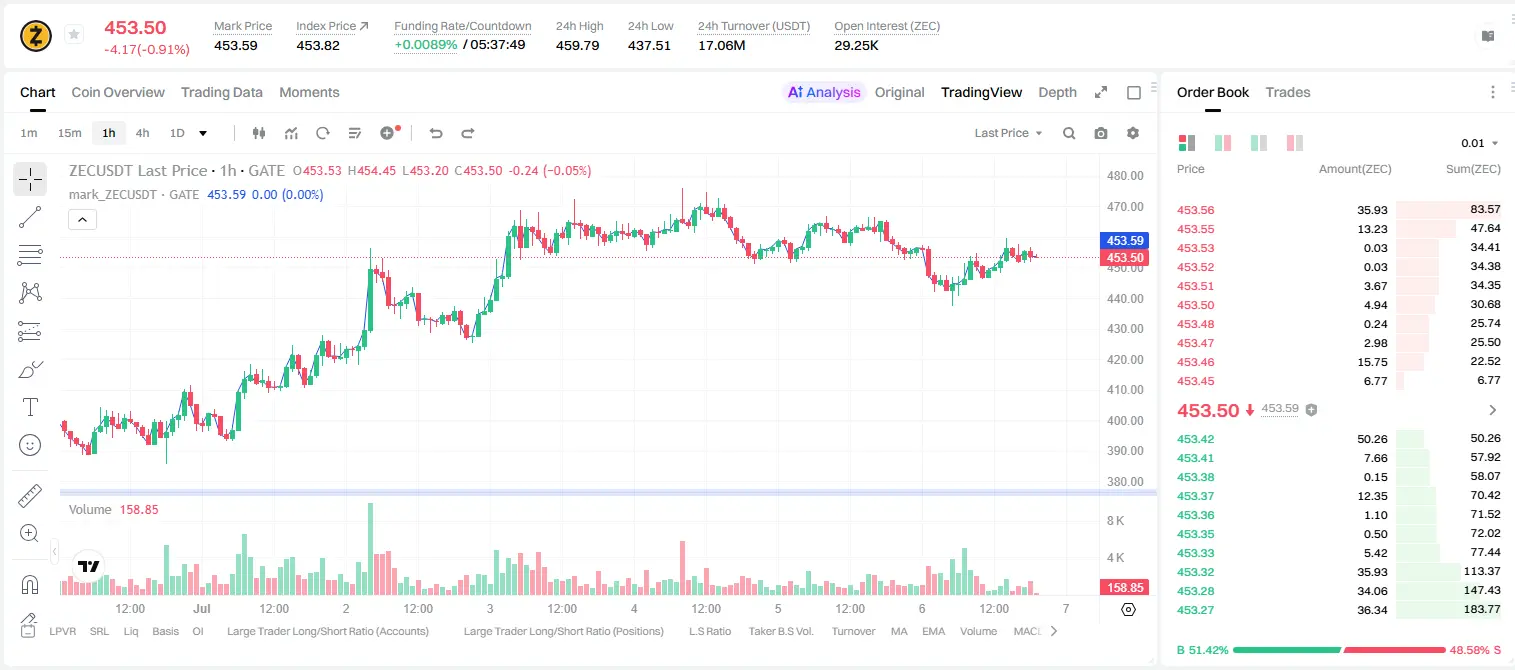1515x670 pixels.
Task: Open chart settings gear icon
Action: pos(1133,133)
